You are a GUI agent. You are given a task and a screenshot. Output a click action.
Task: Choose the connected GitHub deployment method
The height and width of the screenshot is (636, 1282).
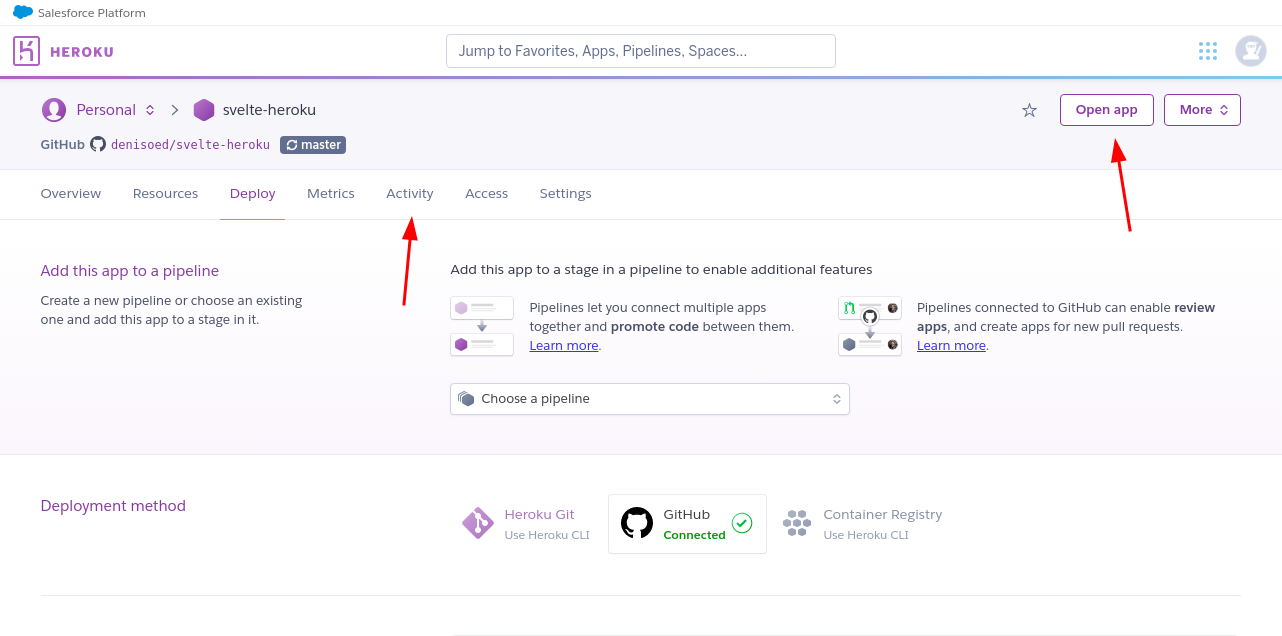pyautogui.click(x=687, y=523)
